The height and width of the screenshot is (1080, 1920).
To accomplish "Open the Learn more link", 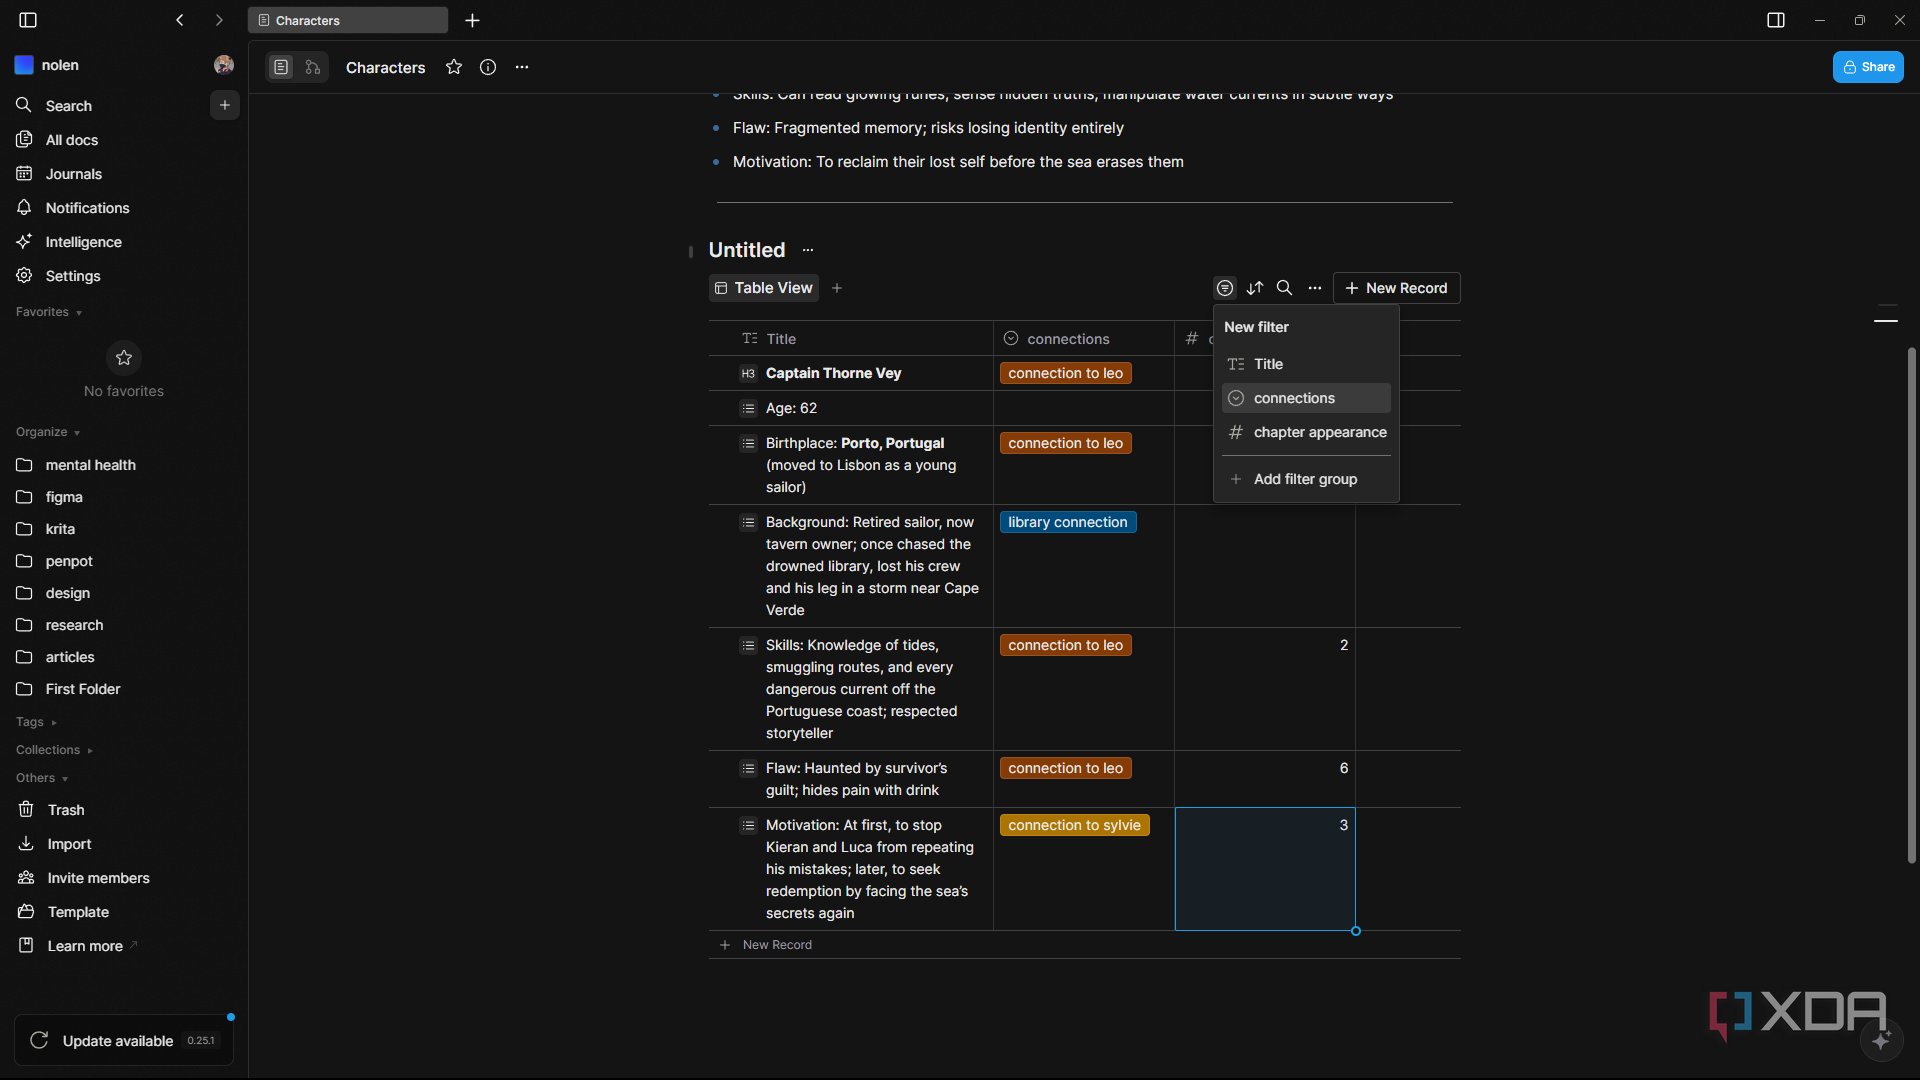I will (x=124, y=946).
